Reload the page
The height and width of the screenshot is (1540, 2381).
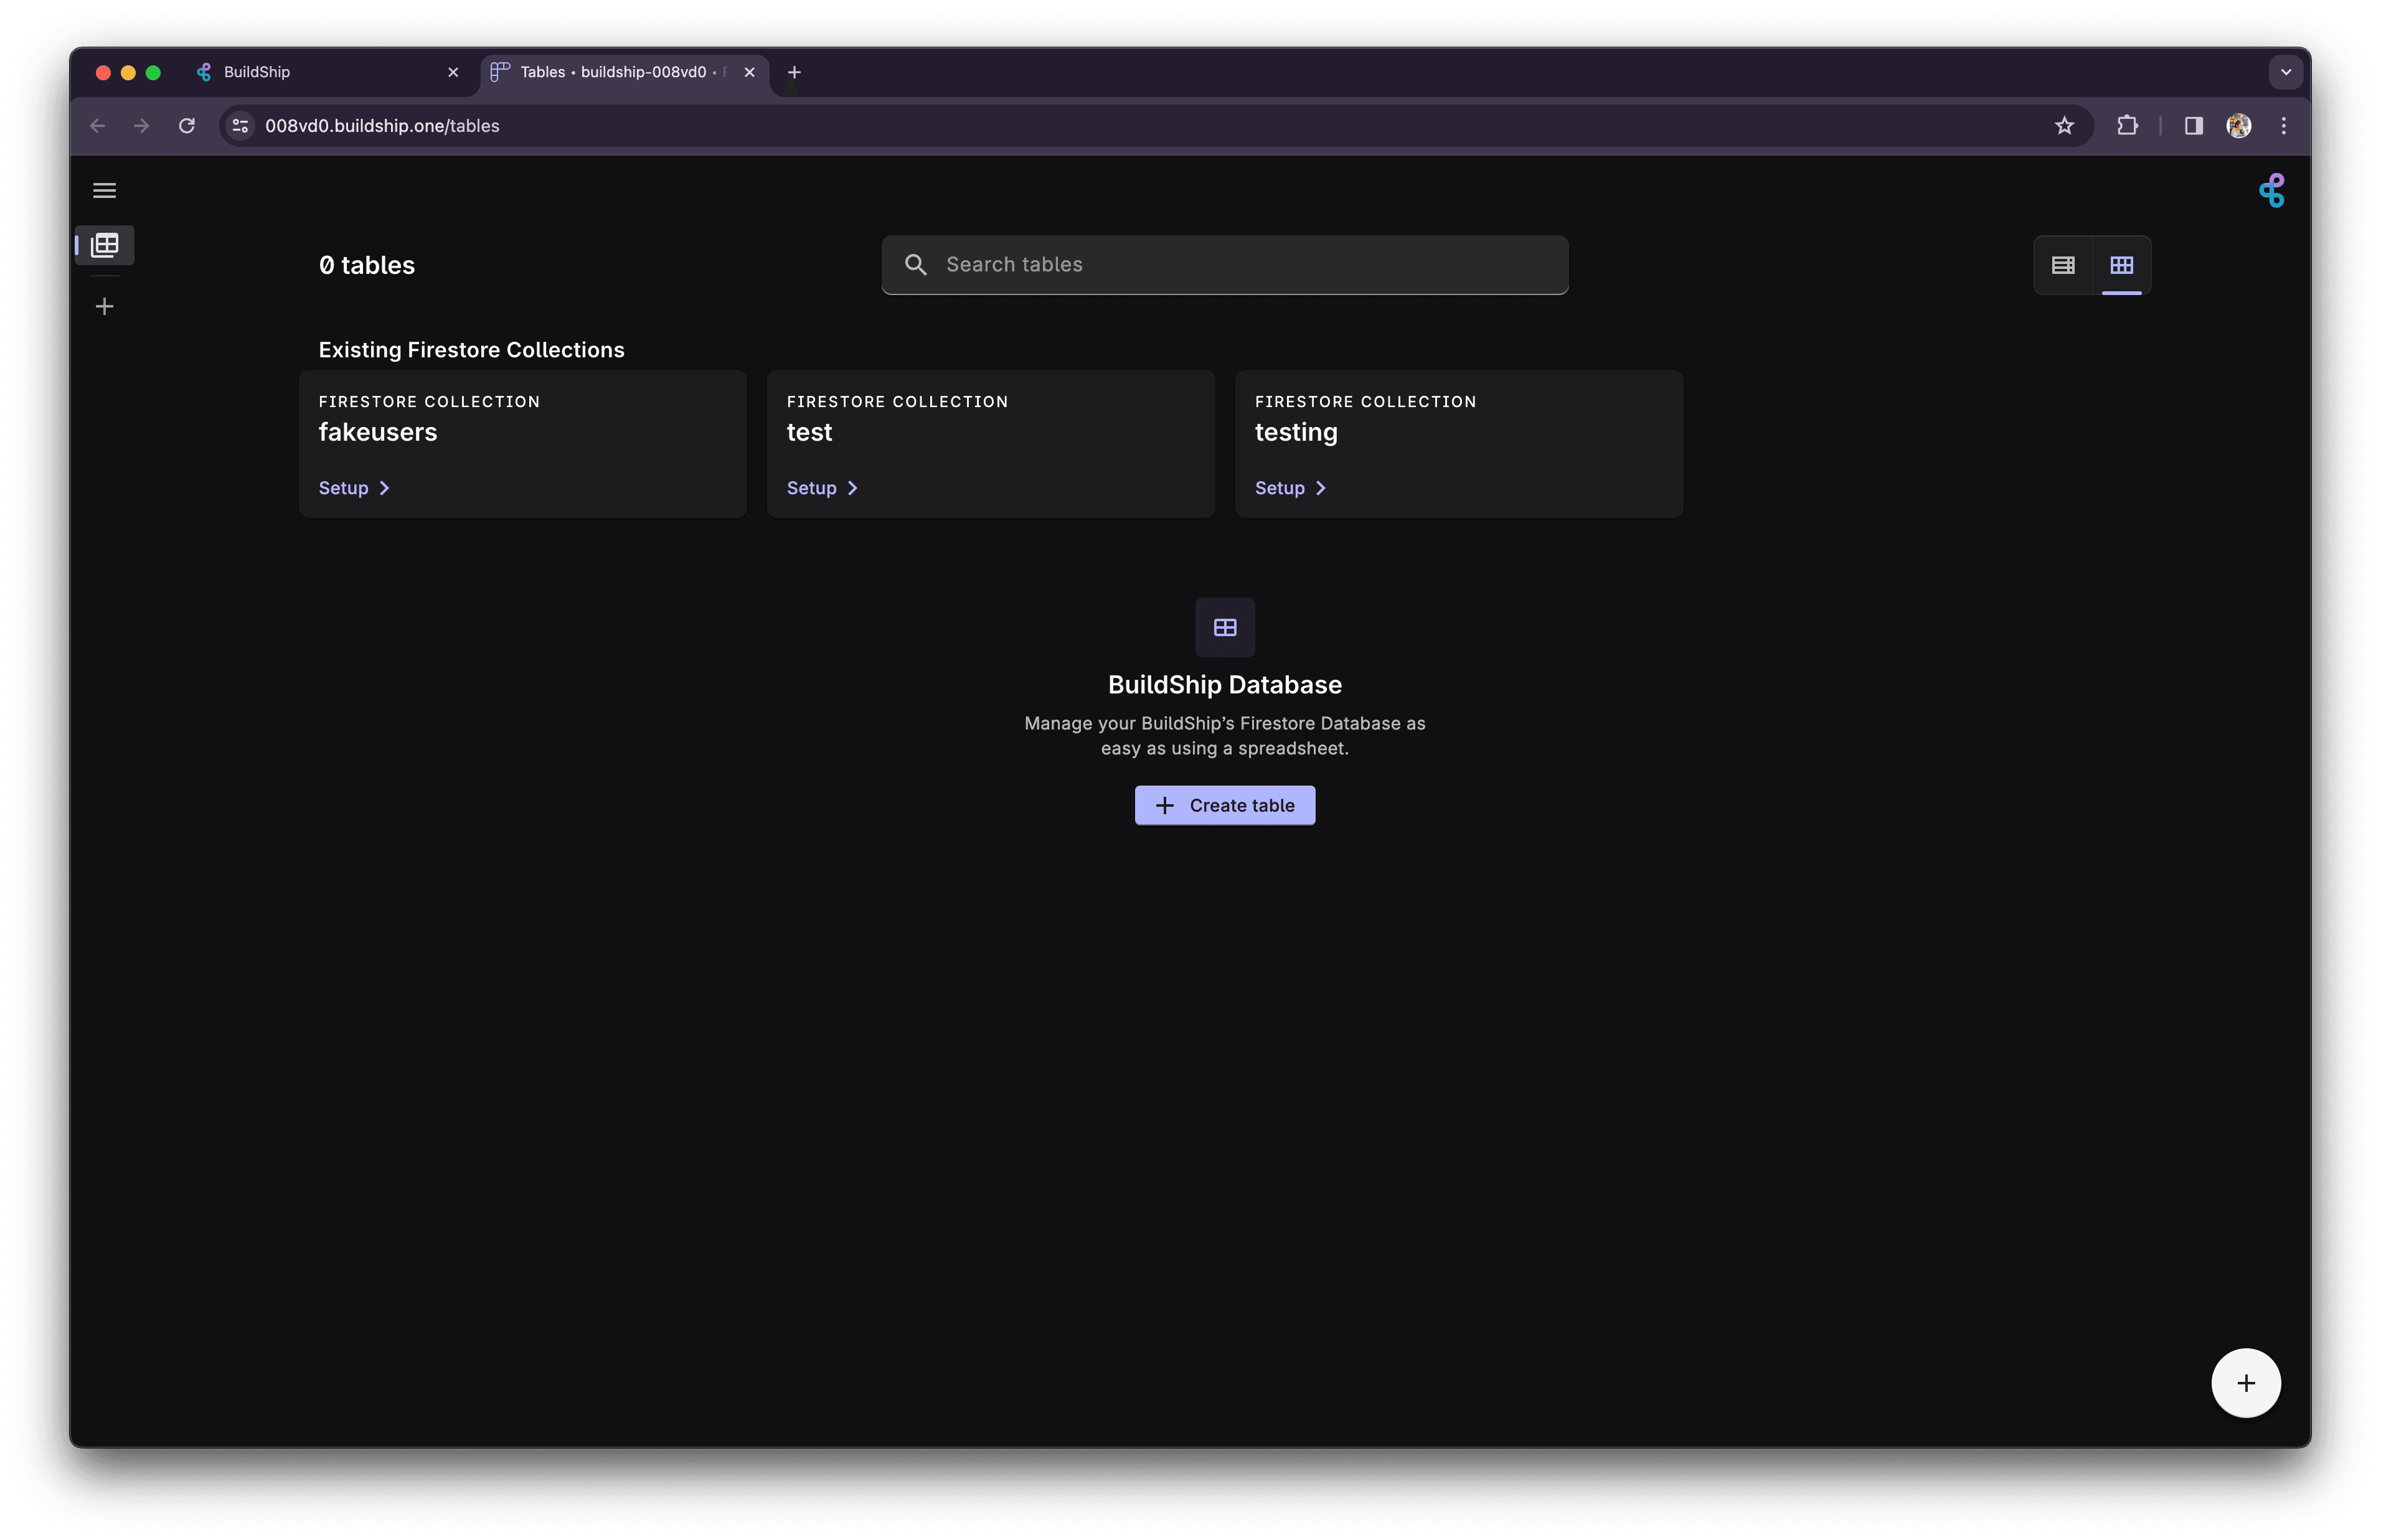[187, 126]
